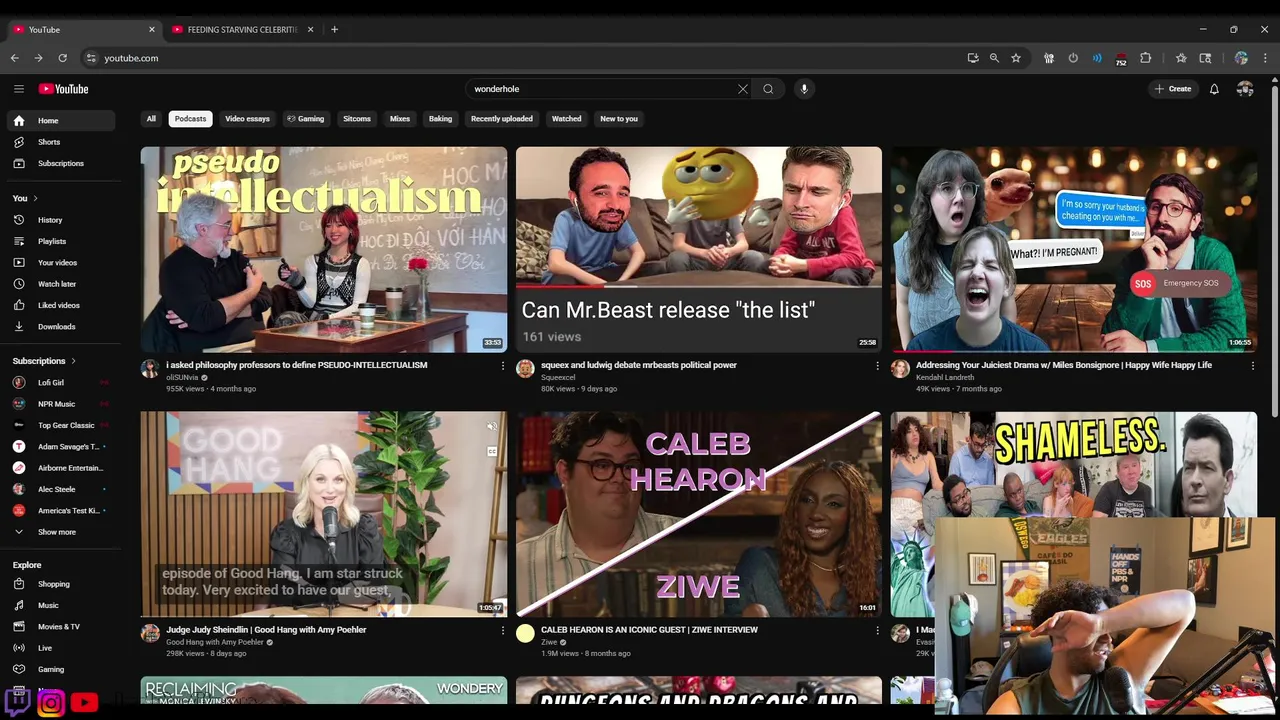Screen dimensions: 1280x720
Task: Select the Video essays filter chip
Action: coord(247,119)
